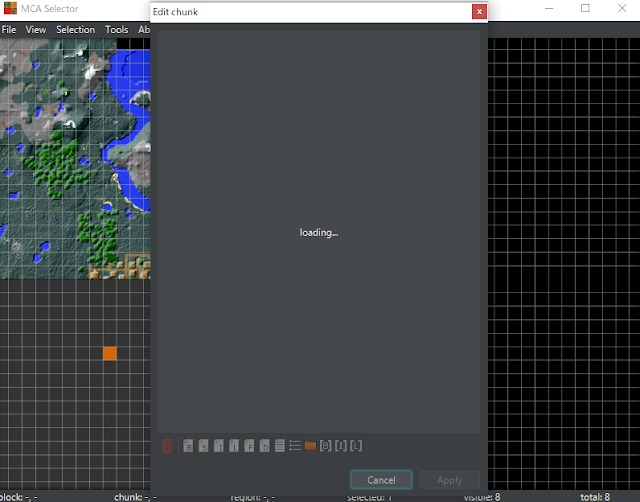Add a Double tag (D icon)

(x=264, y=446)
